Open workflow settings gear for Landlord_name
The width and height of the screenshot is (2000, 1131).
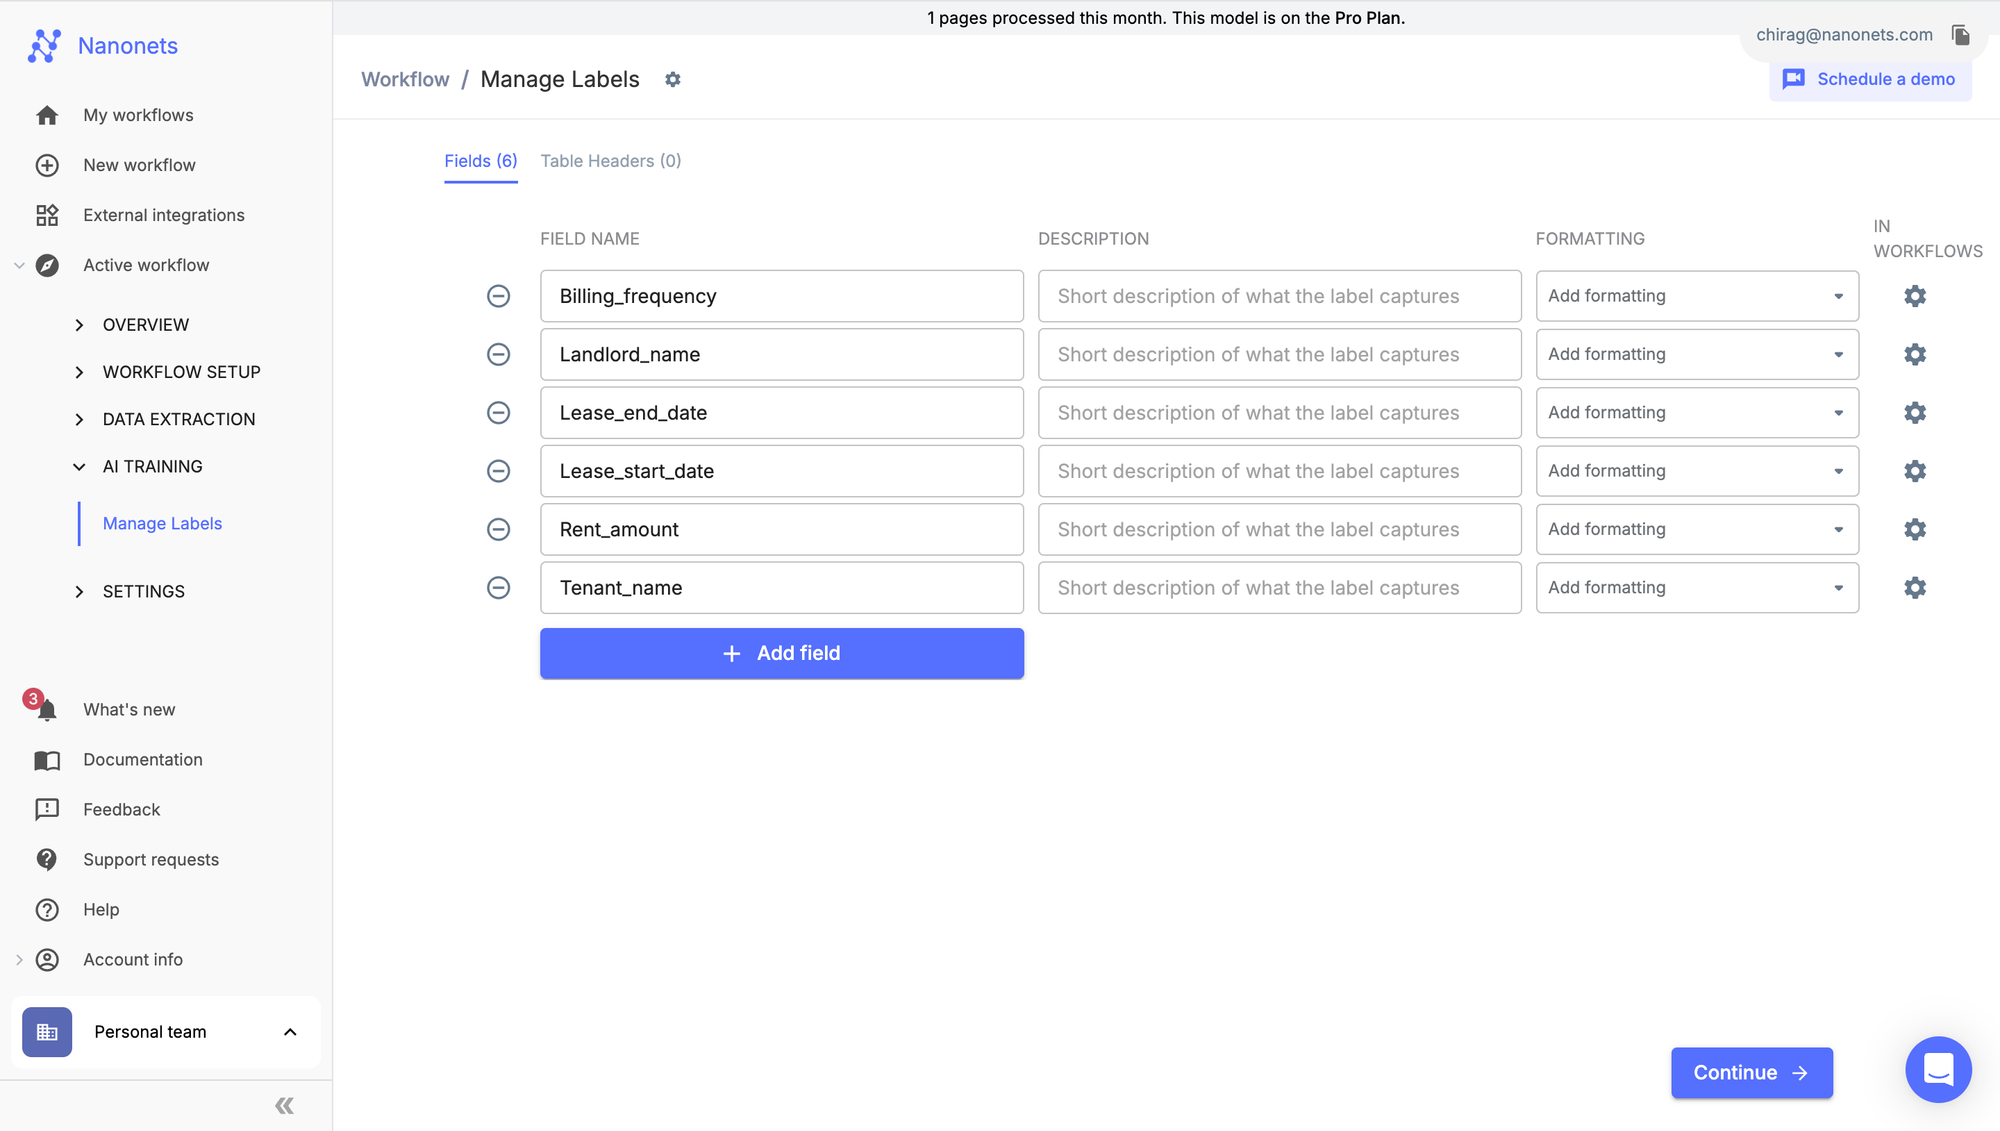1915,355
